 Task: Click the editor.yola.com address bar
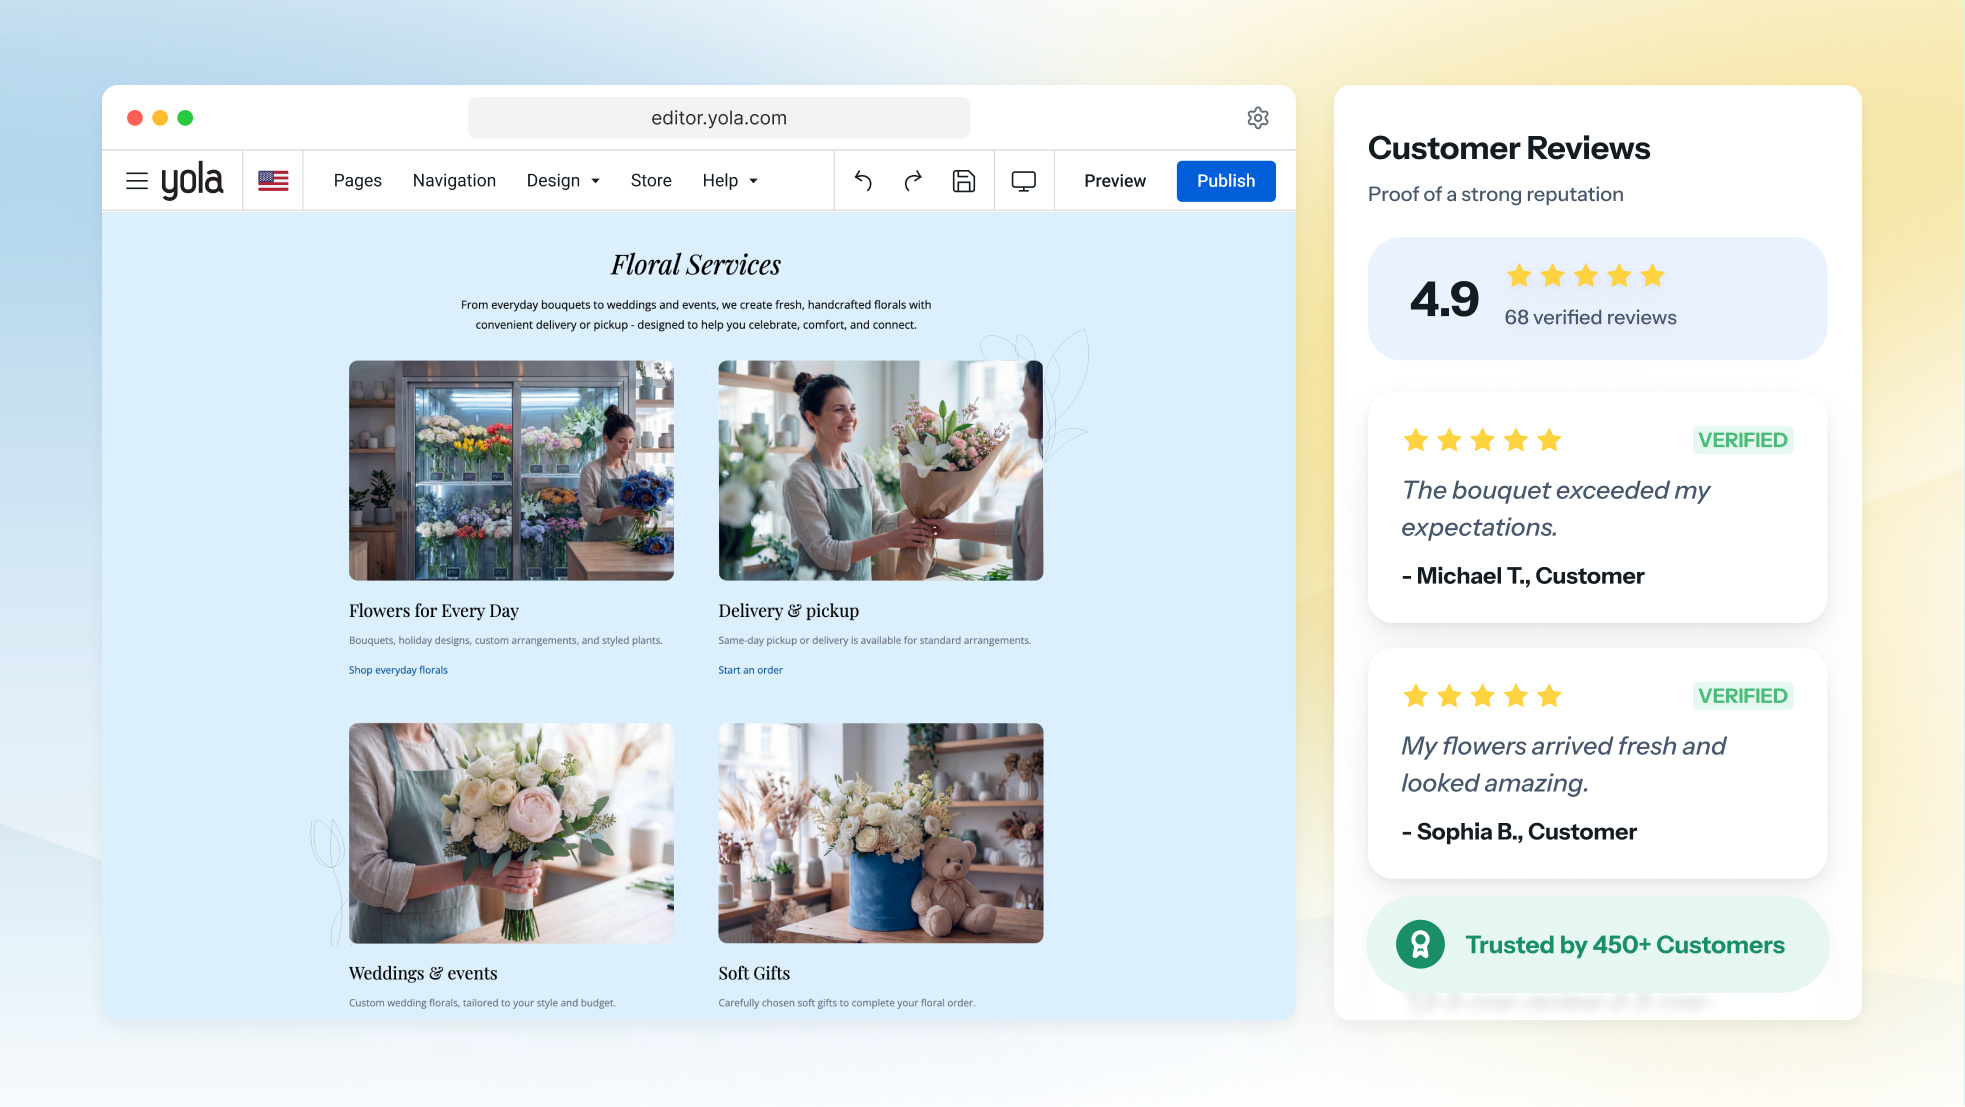719,118
